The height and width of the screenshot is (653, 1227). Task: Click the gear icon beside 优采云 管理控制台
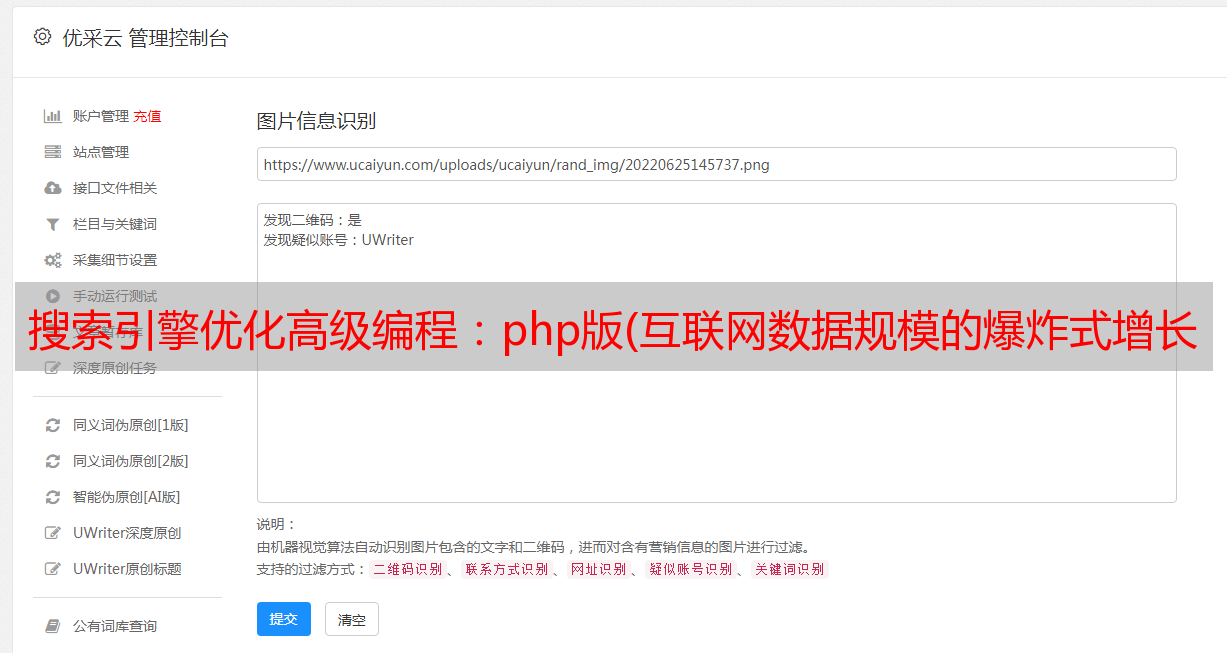coord(42,37)
